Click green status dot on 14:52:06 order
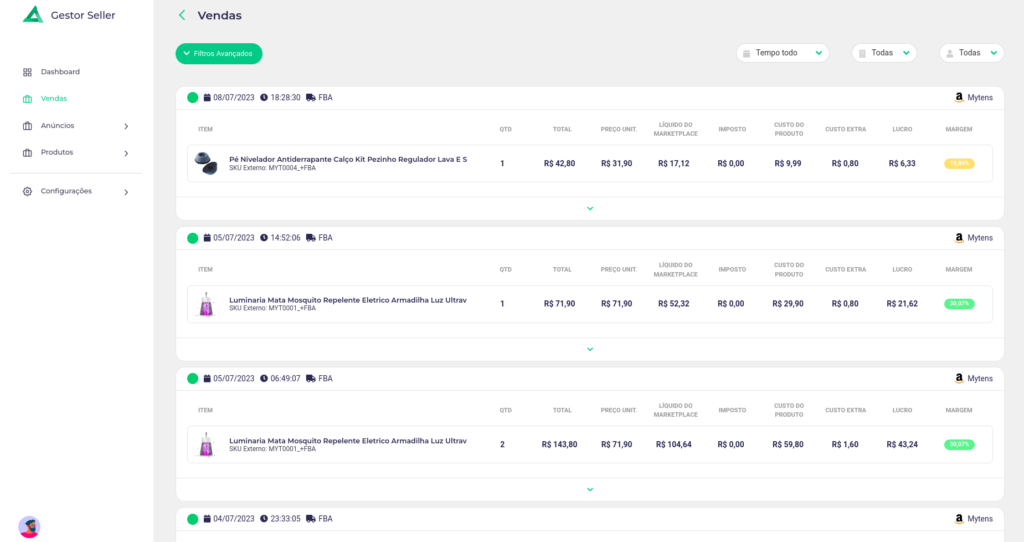The height and width of the screenshot is (542, 1024). point(192,238)
